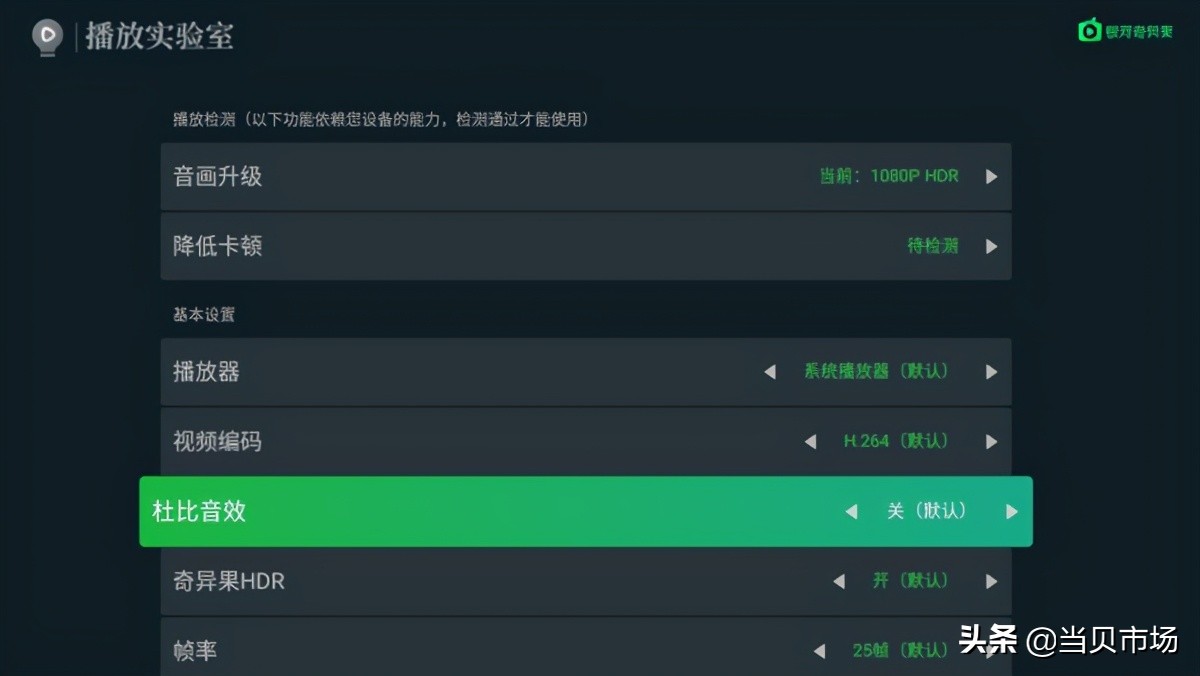Click the 待检测 status text

click(932, 246)
